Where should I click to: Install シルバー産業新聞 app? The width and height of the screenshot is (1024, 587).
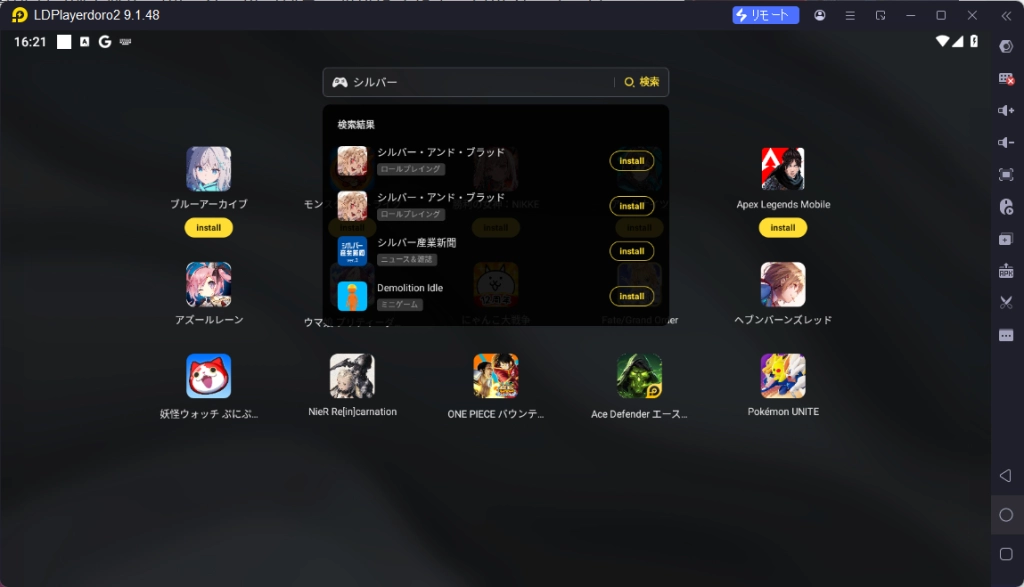632,251
